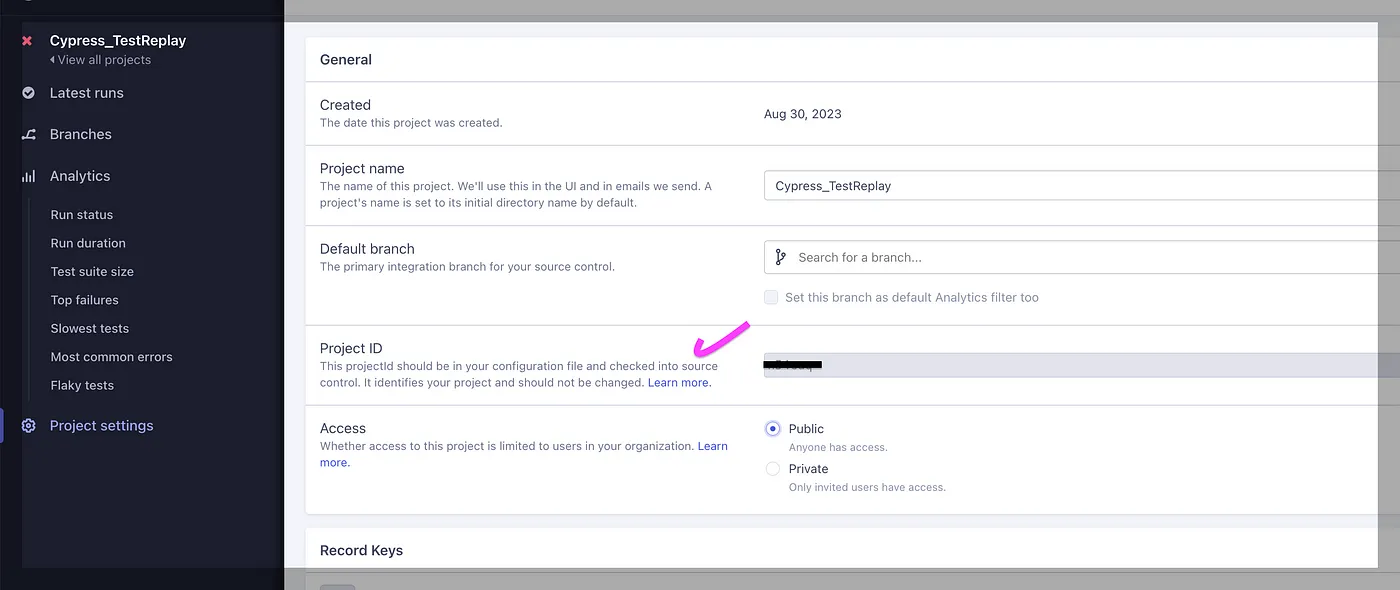Open the Search for a branch combo box
Viewport: 1400px width, 590px height.
click(1082, 257)
